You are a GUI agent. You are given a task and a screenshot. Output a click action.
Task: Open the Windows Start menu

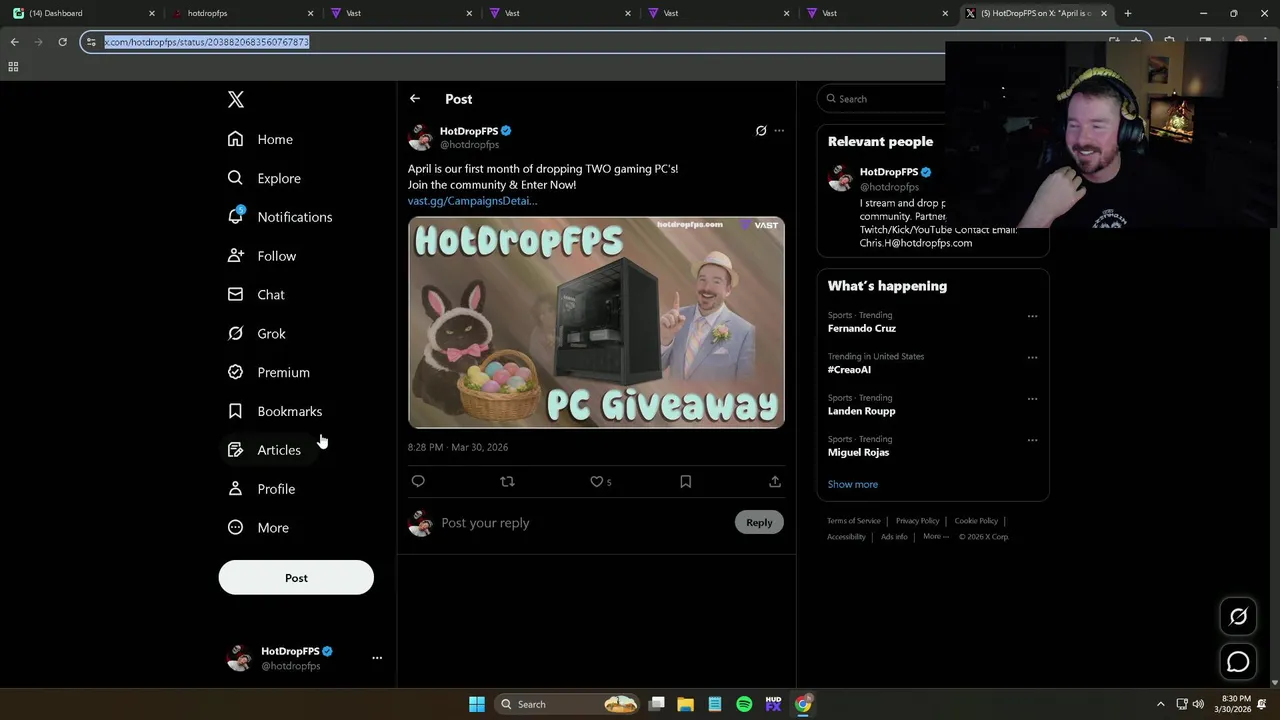477,704
